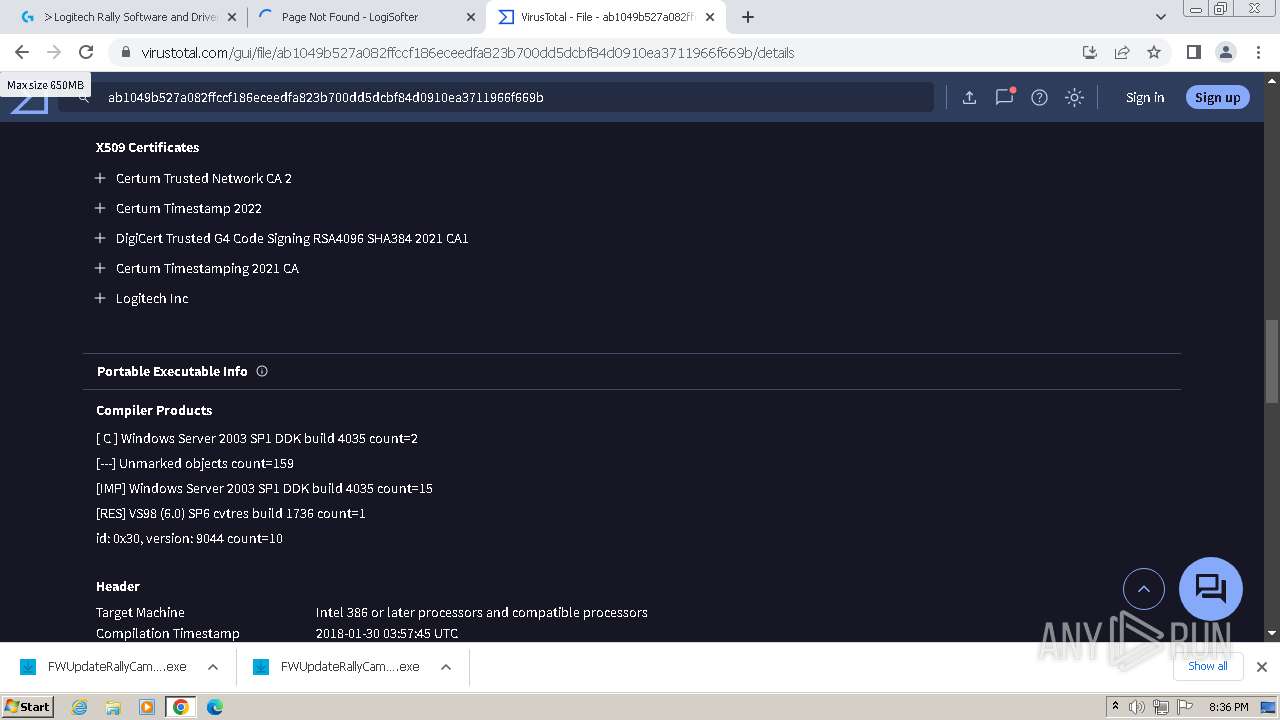Open Internet Explorer from the taskbar
The height and width of the screenshot is (720, 1280).
[80, 707]
